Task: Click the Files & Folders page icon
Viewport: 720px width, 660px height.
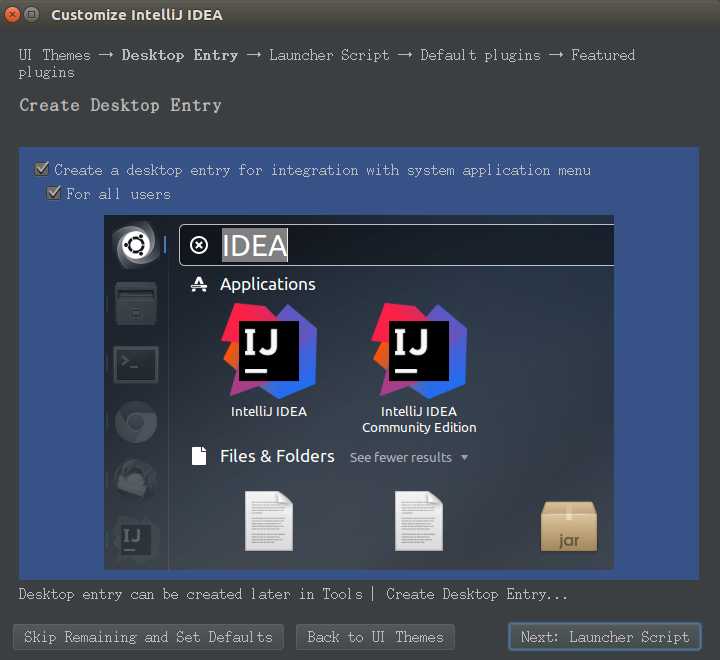Action: 199,456
